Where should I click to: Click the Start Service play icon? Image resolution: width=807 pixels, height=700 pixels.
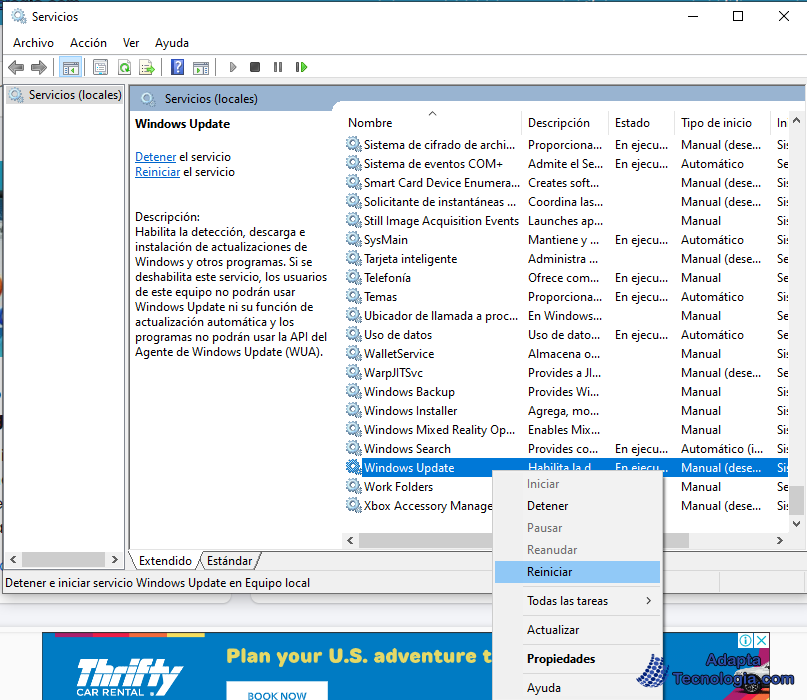(x=233, y=67)
